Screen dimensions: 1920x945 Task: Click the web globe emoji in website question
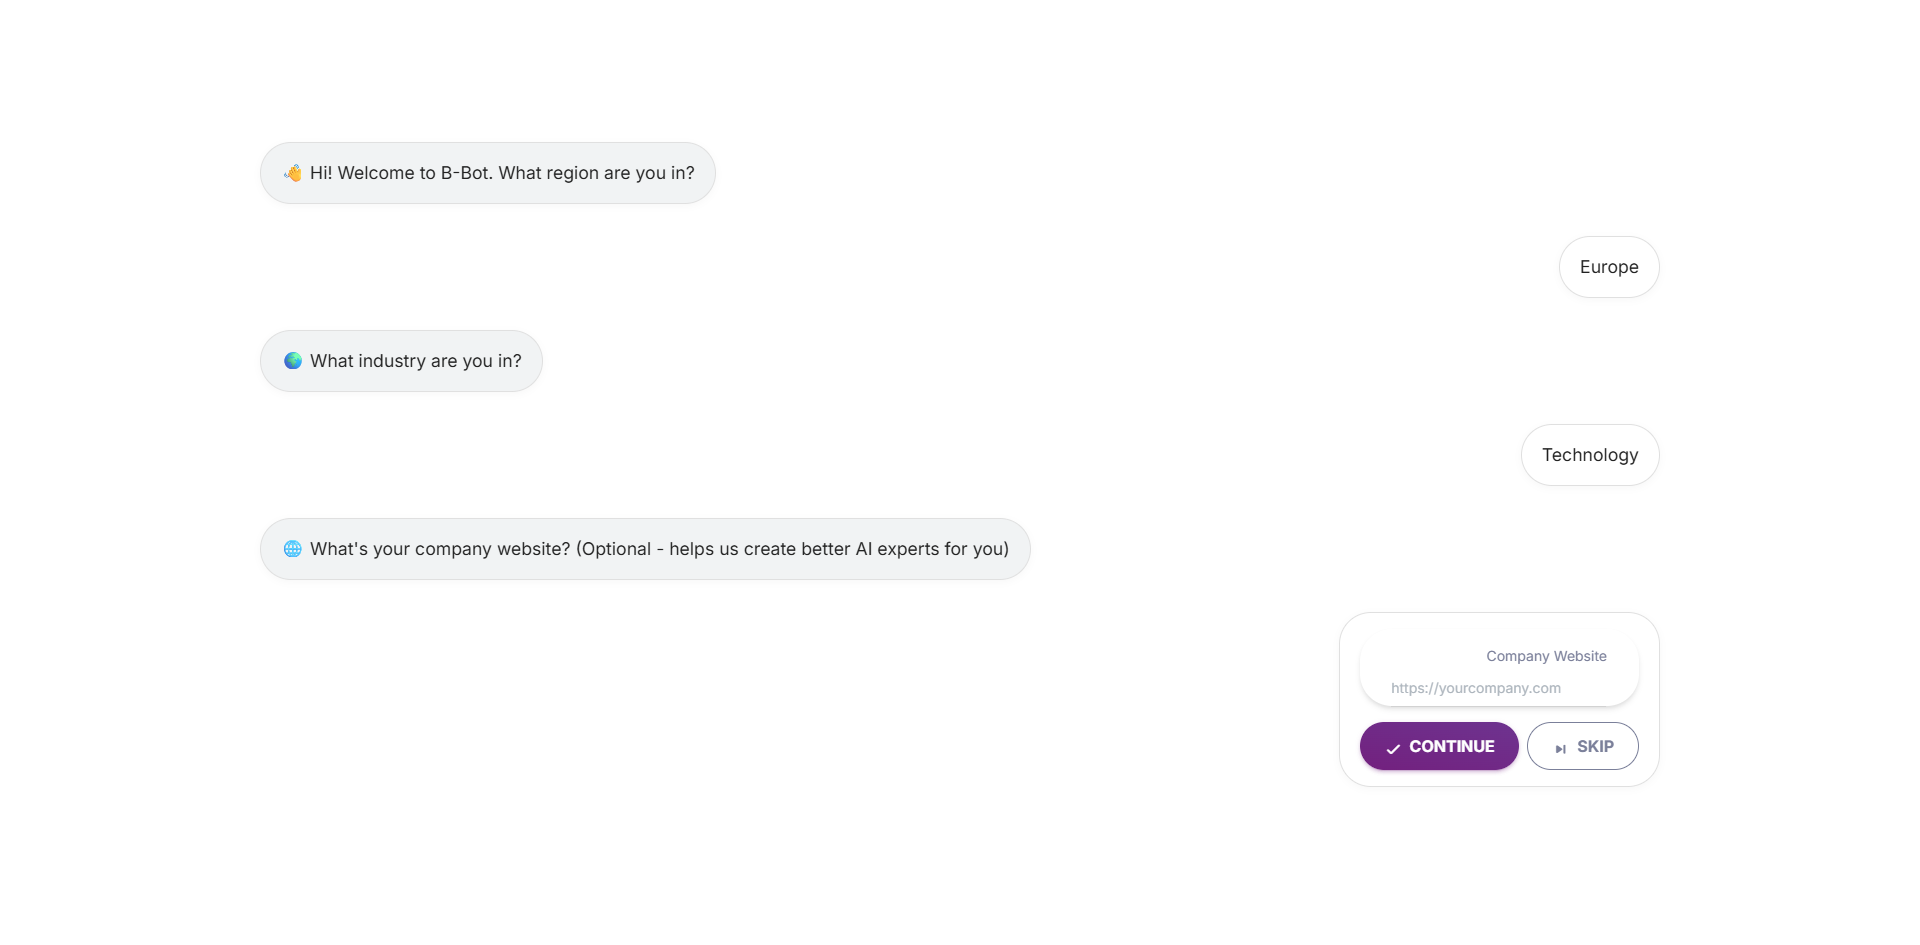[x=292, y=548]
